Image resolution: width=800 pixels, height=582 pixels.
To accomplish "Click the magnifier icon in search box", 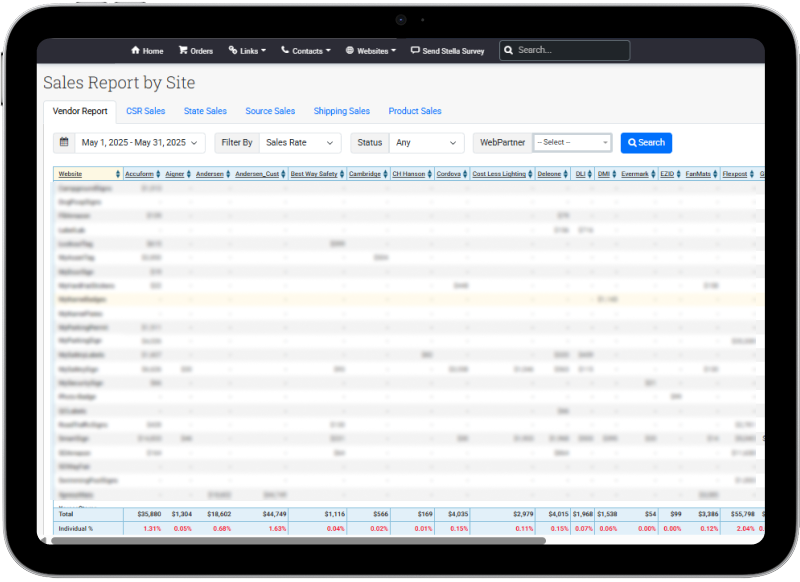I will pos(509,50).
